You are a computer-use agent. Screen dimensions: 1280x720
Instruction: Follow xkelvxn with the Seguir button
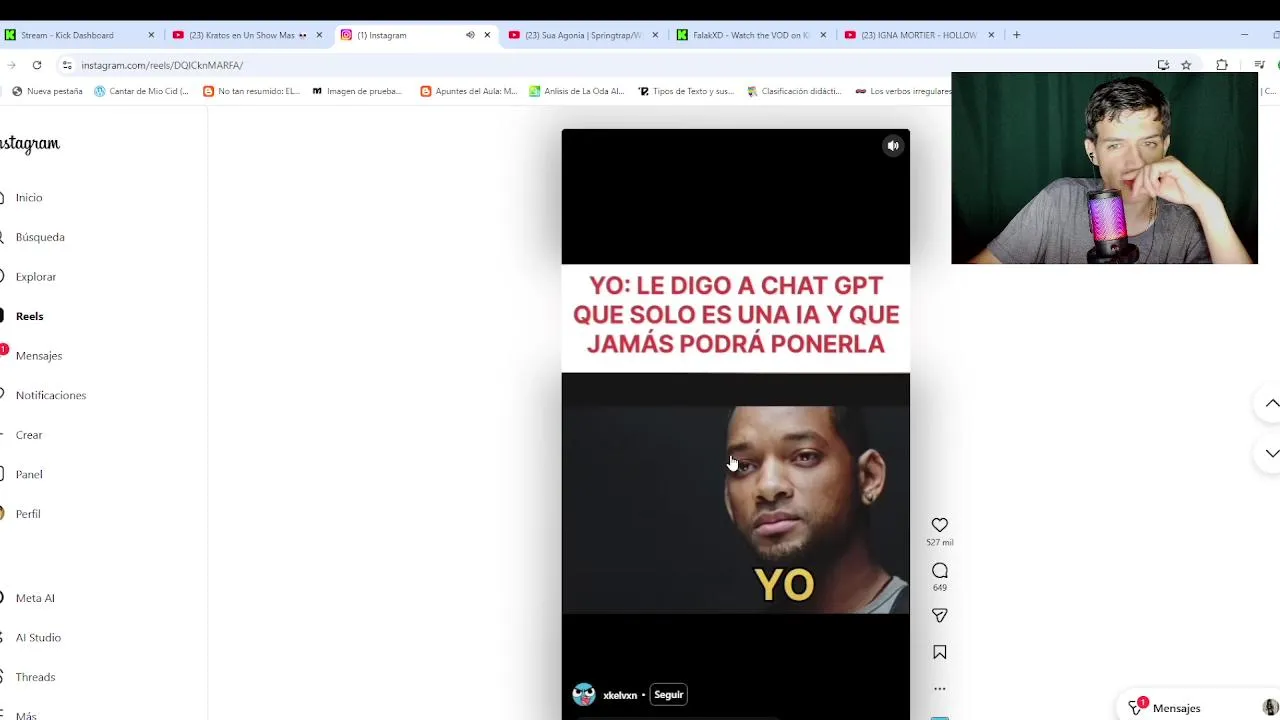click(669, 695)
